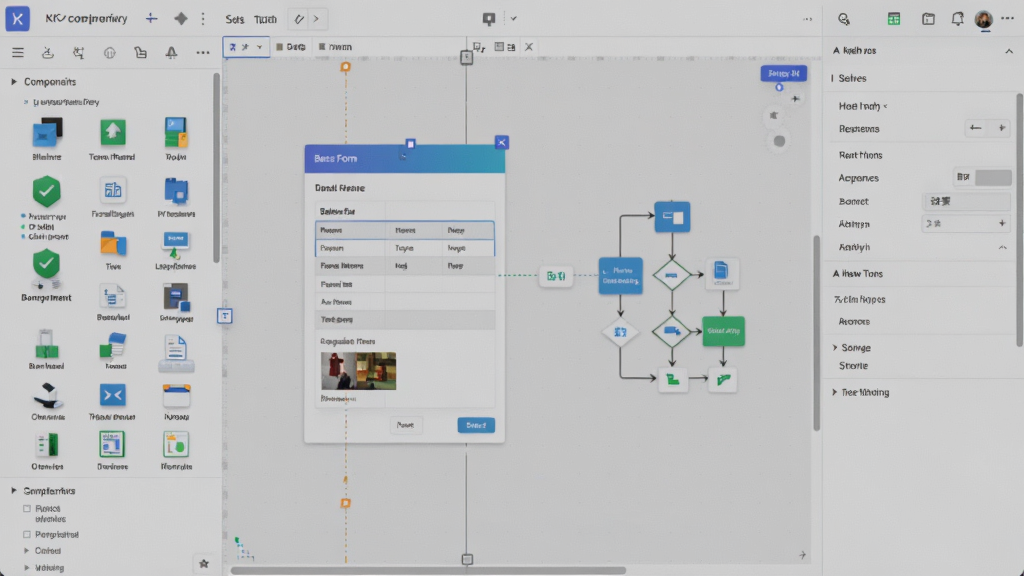This screenshot has width=1024, height=576.
Task: Open the search icon in the top right header
Action: coord(844,19)
